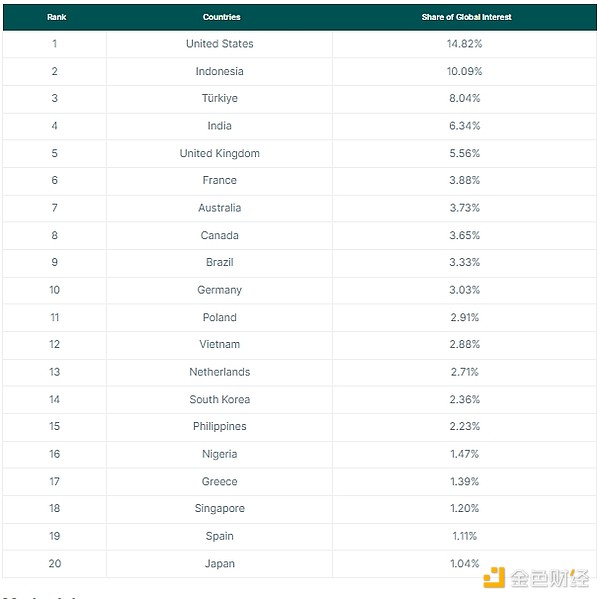Click the Singapore table cell
The height and width of the screenshot is (599, 600).
tap(220, 509)
